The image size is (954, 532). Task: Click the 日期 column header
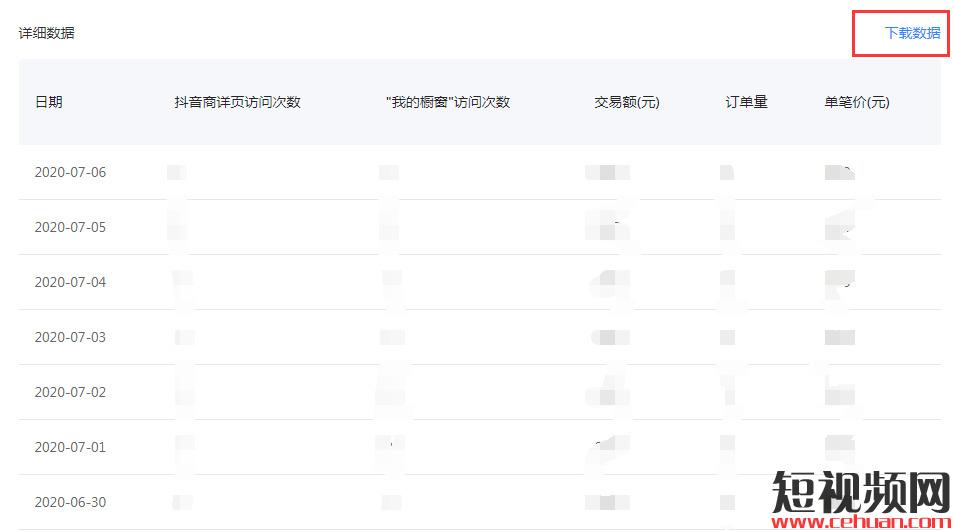[x=49, y=102]
